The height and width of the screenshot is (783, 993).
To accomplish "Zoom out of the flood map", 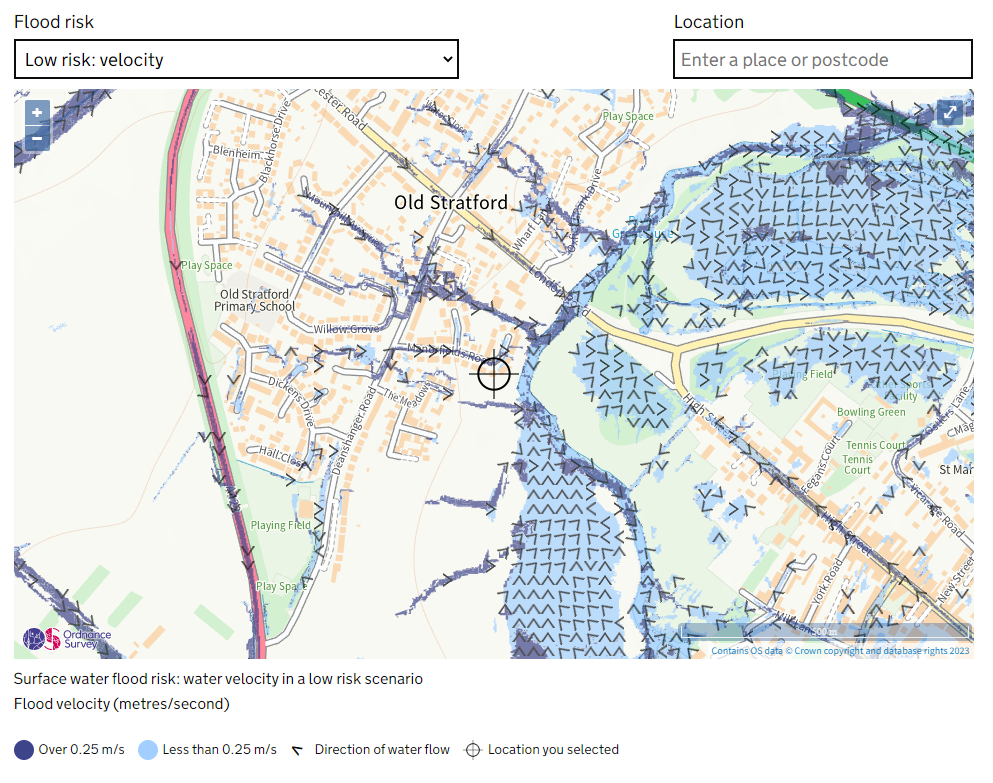I will pyautogui.click(x=37, y=138).
